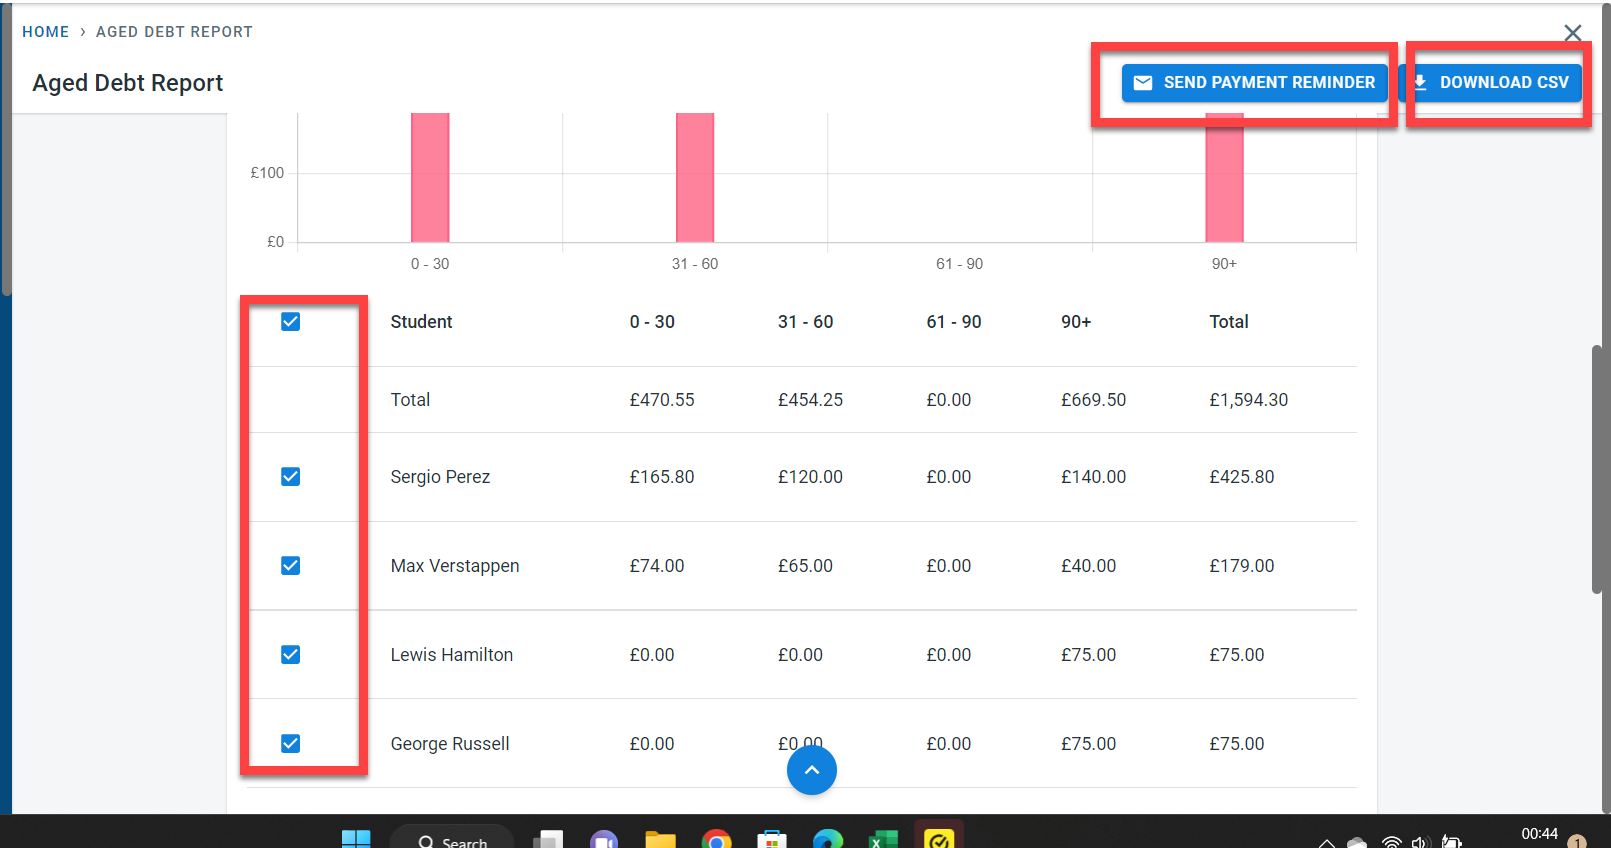The height and width of the screenshot is (848, 1611).
Task: Uncheck Sergio Perez's checkbox
Action: pos(291,477)
